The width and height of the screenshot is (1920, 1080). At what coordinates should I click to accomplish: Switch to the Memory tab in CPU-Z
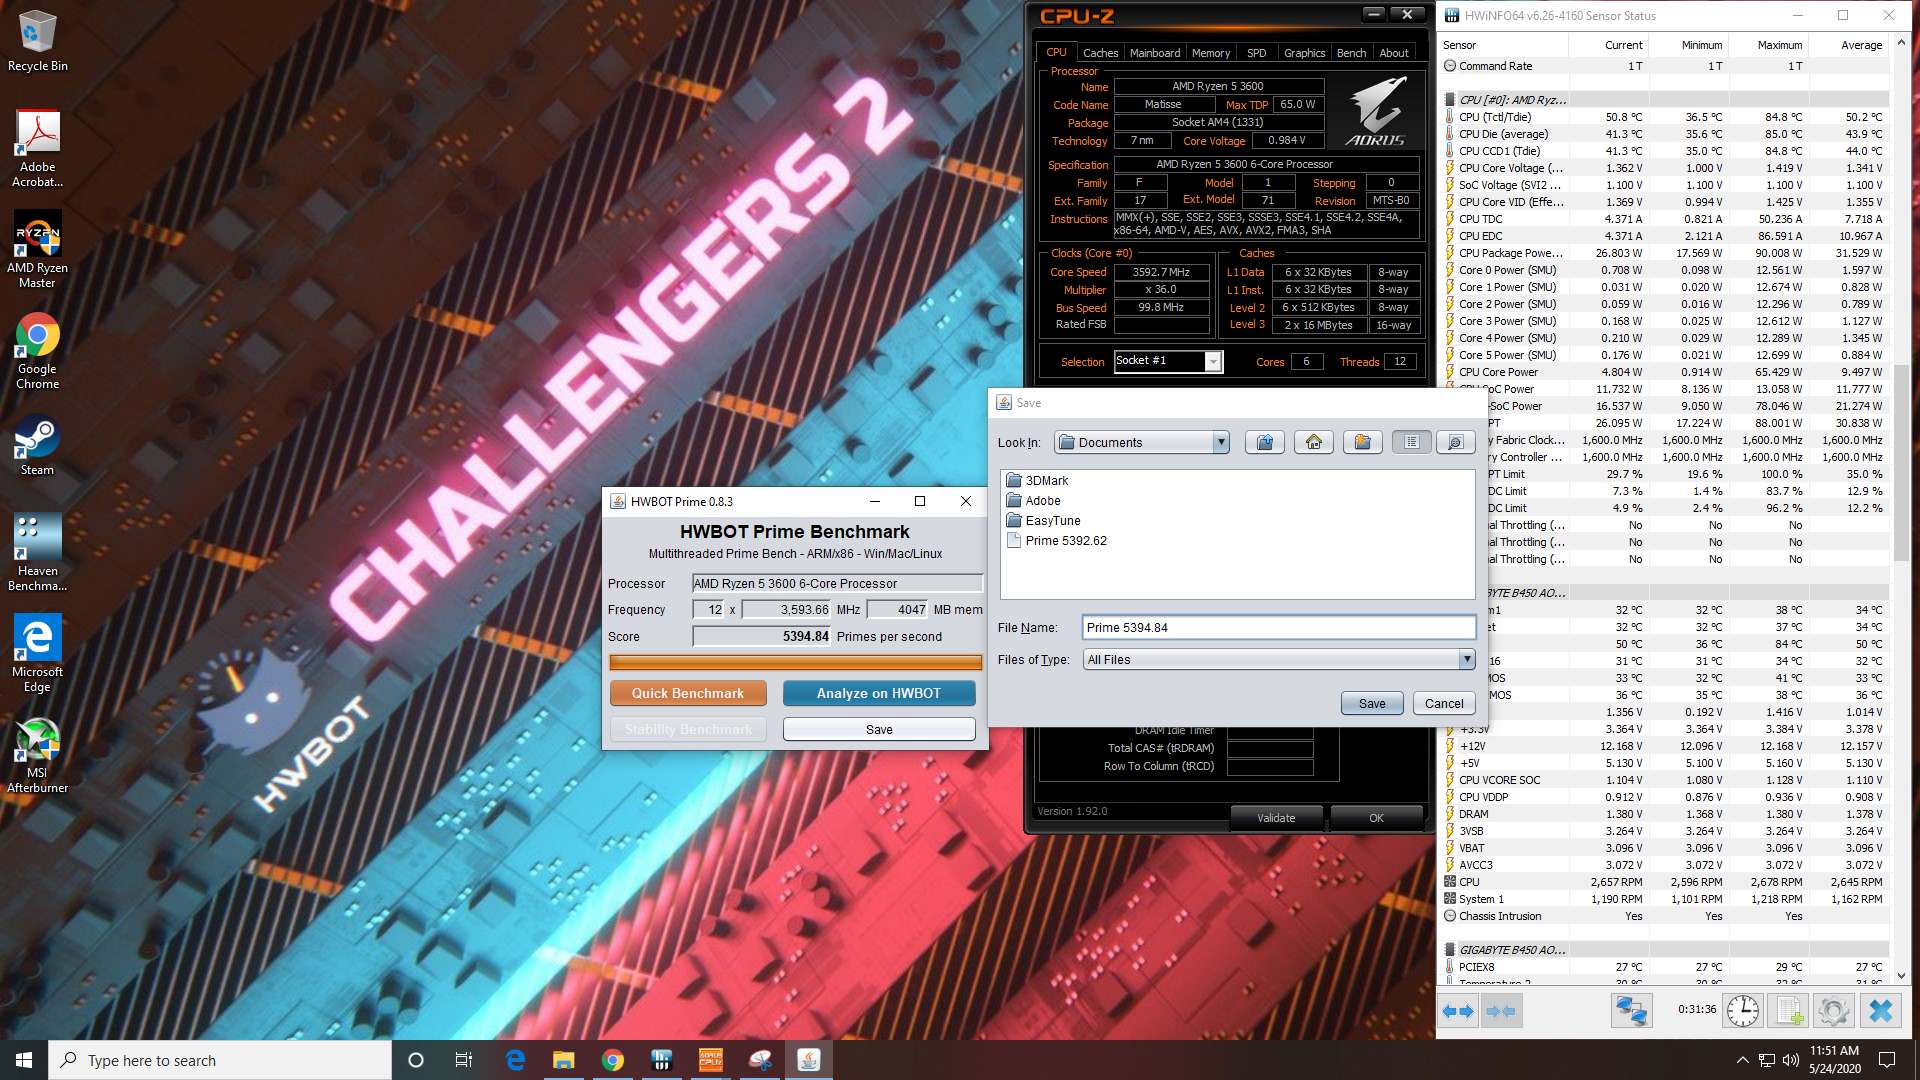pos(1210,53)
